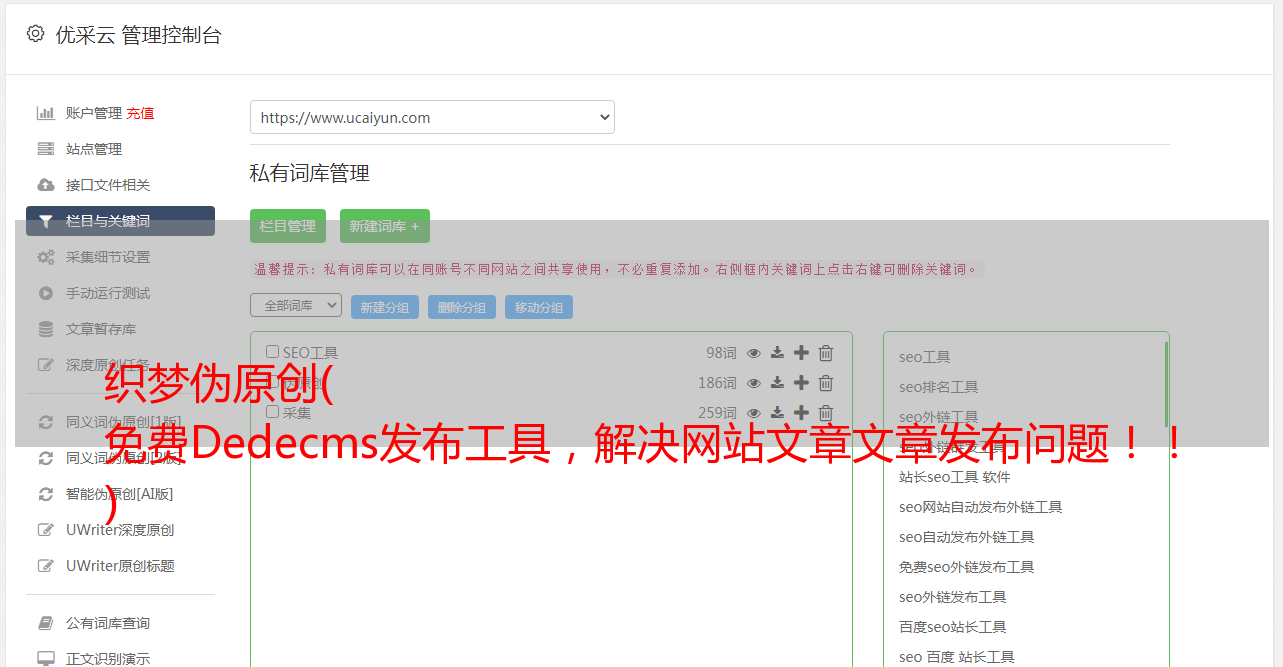View SEO工具 keywords with its eye icon
Image resolution: width=1283 pixels, height=667 pixels.
pyautogui.click(x=754, y=353)
